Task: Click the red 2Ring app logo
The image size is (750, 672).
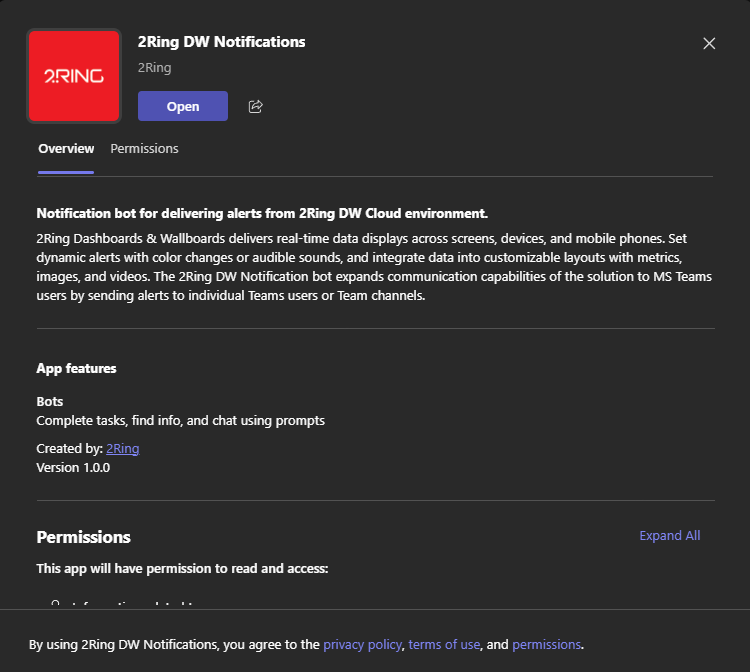Action: [x=75, y=76]
